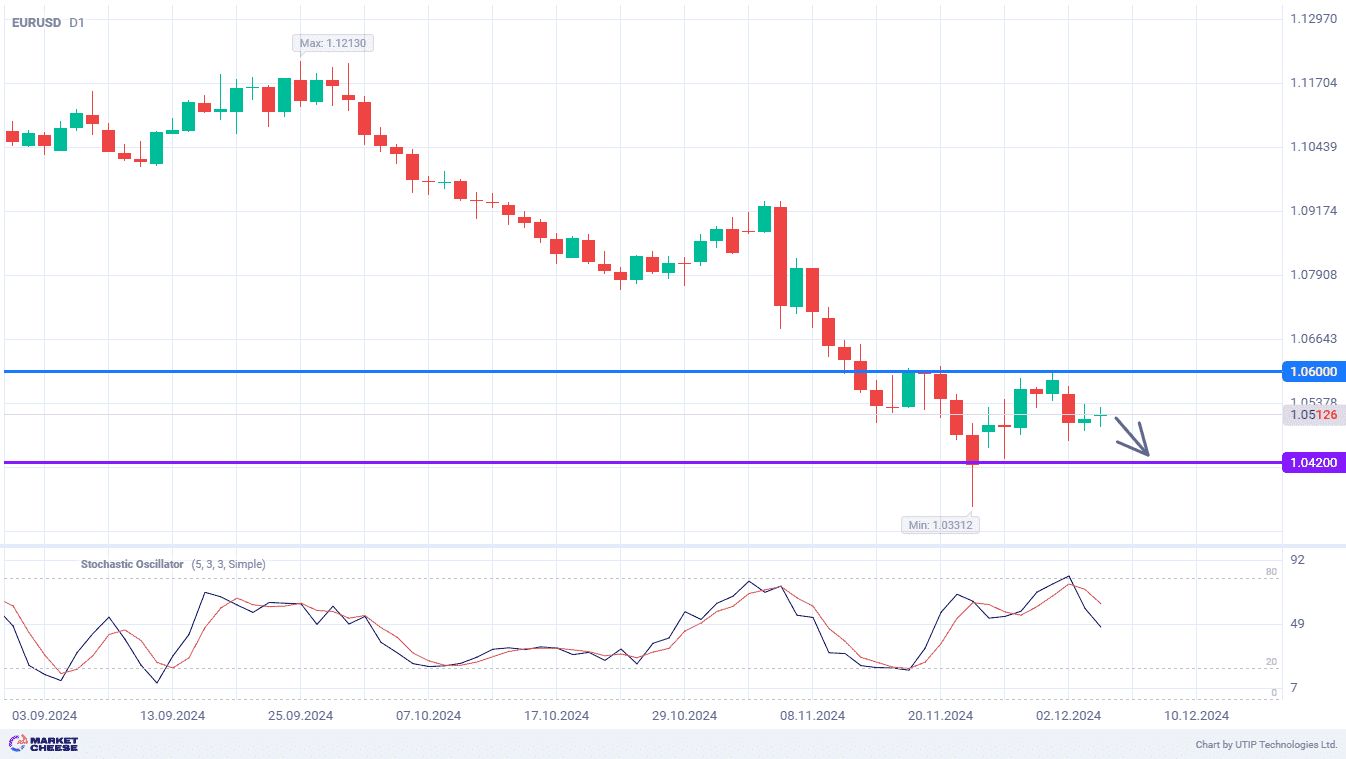The height and width of the screenshot is (759, 1346).
Task: Click the 08.11.2024 date on time axis
Action: (x=812, y=716)
